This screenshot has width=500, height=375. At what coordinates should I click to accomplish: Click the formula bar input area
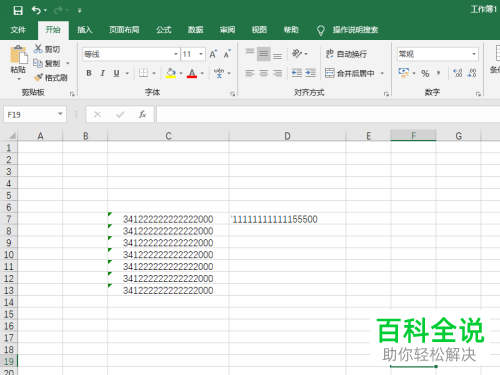pyautogui.click(x=328, y=114)
